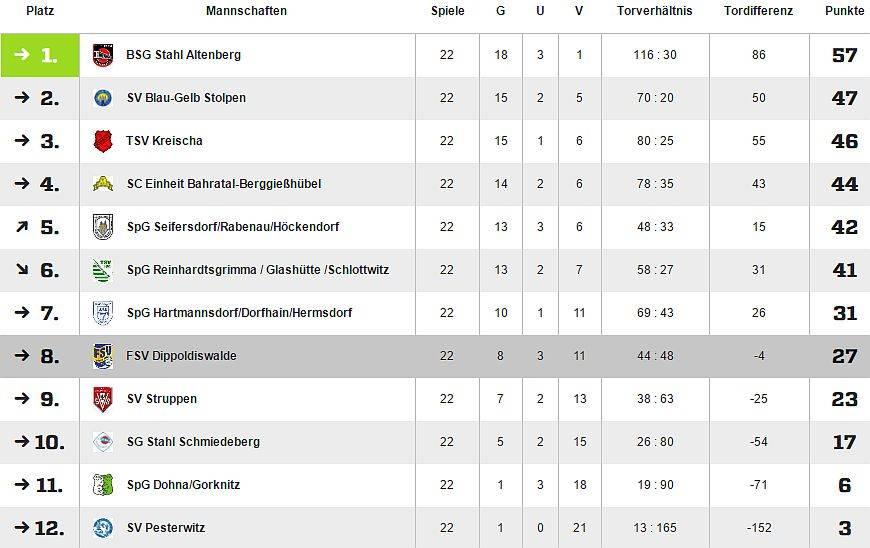Image resolution: width=870 pixels, height=548 pixels.
Task: Click the downward trend arrow at place 6
Action: 22,270
